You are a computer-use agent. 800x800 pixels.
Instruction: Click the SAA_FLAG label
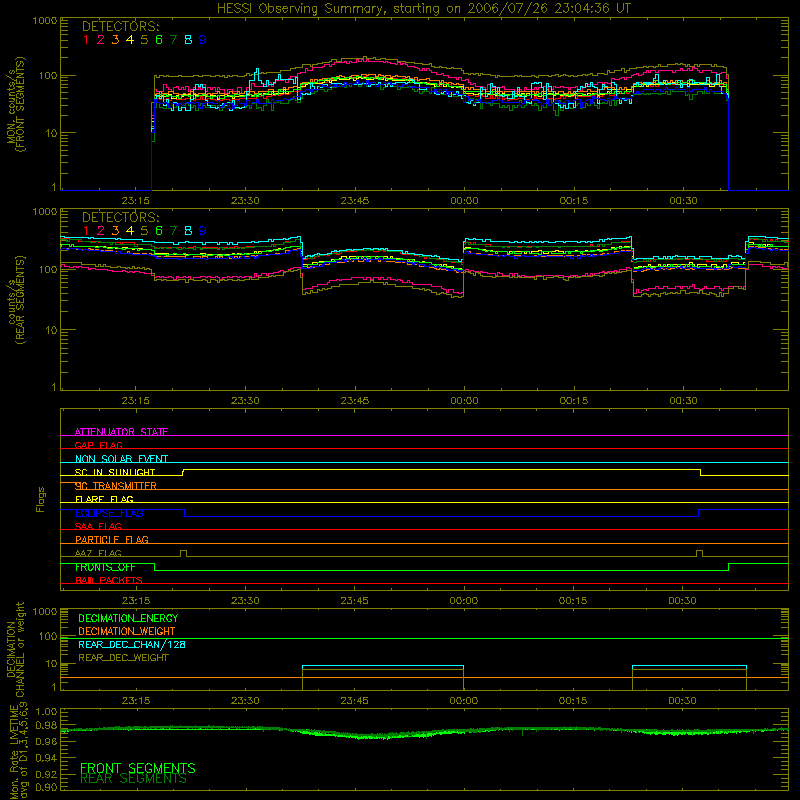98,527
